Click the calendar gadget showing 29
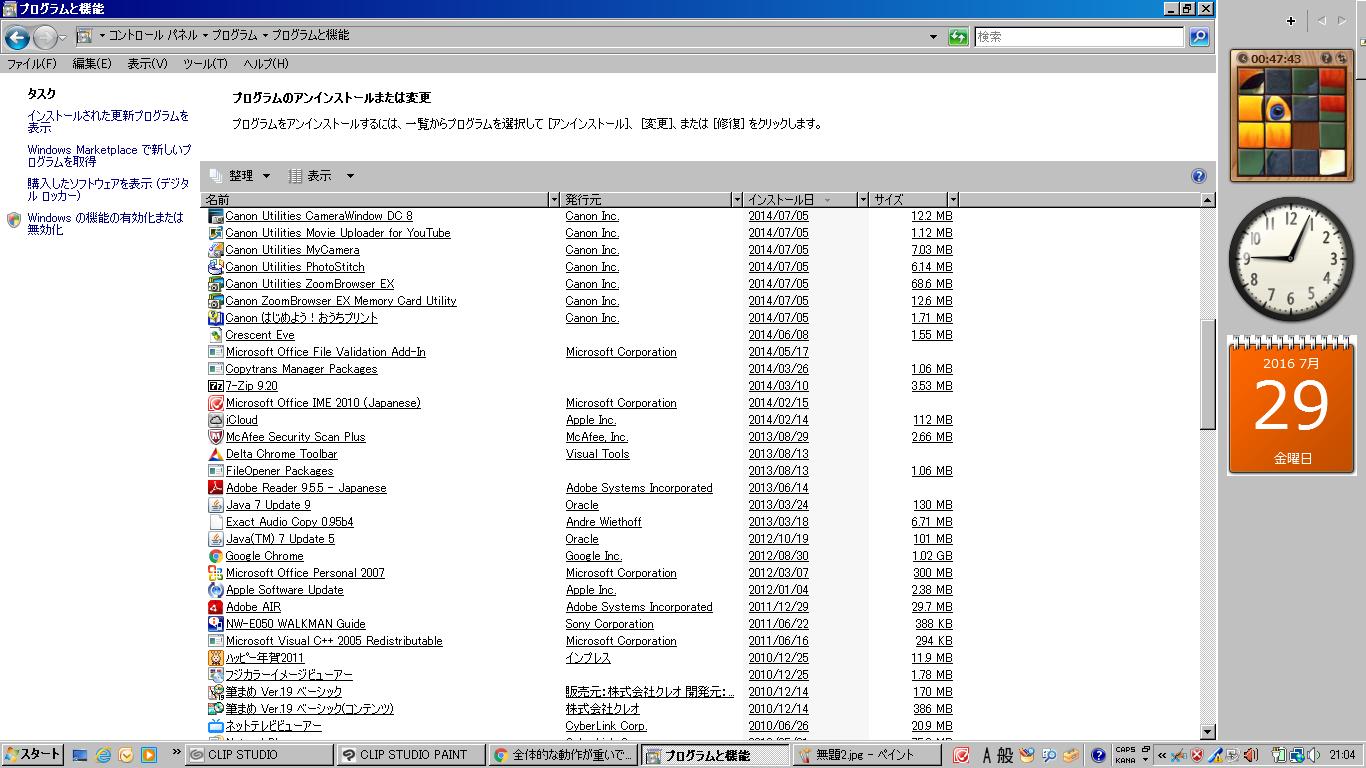 coord(1292,404)
